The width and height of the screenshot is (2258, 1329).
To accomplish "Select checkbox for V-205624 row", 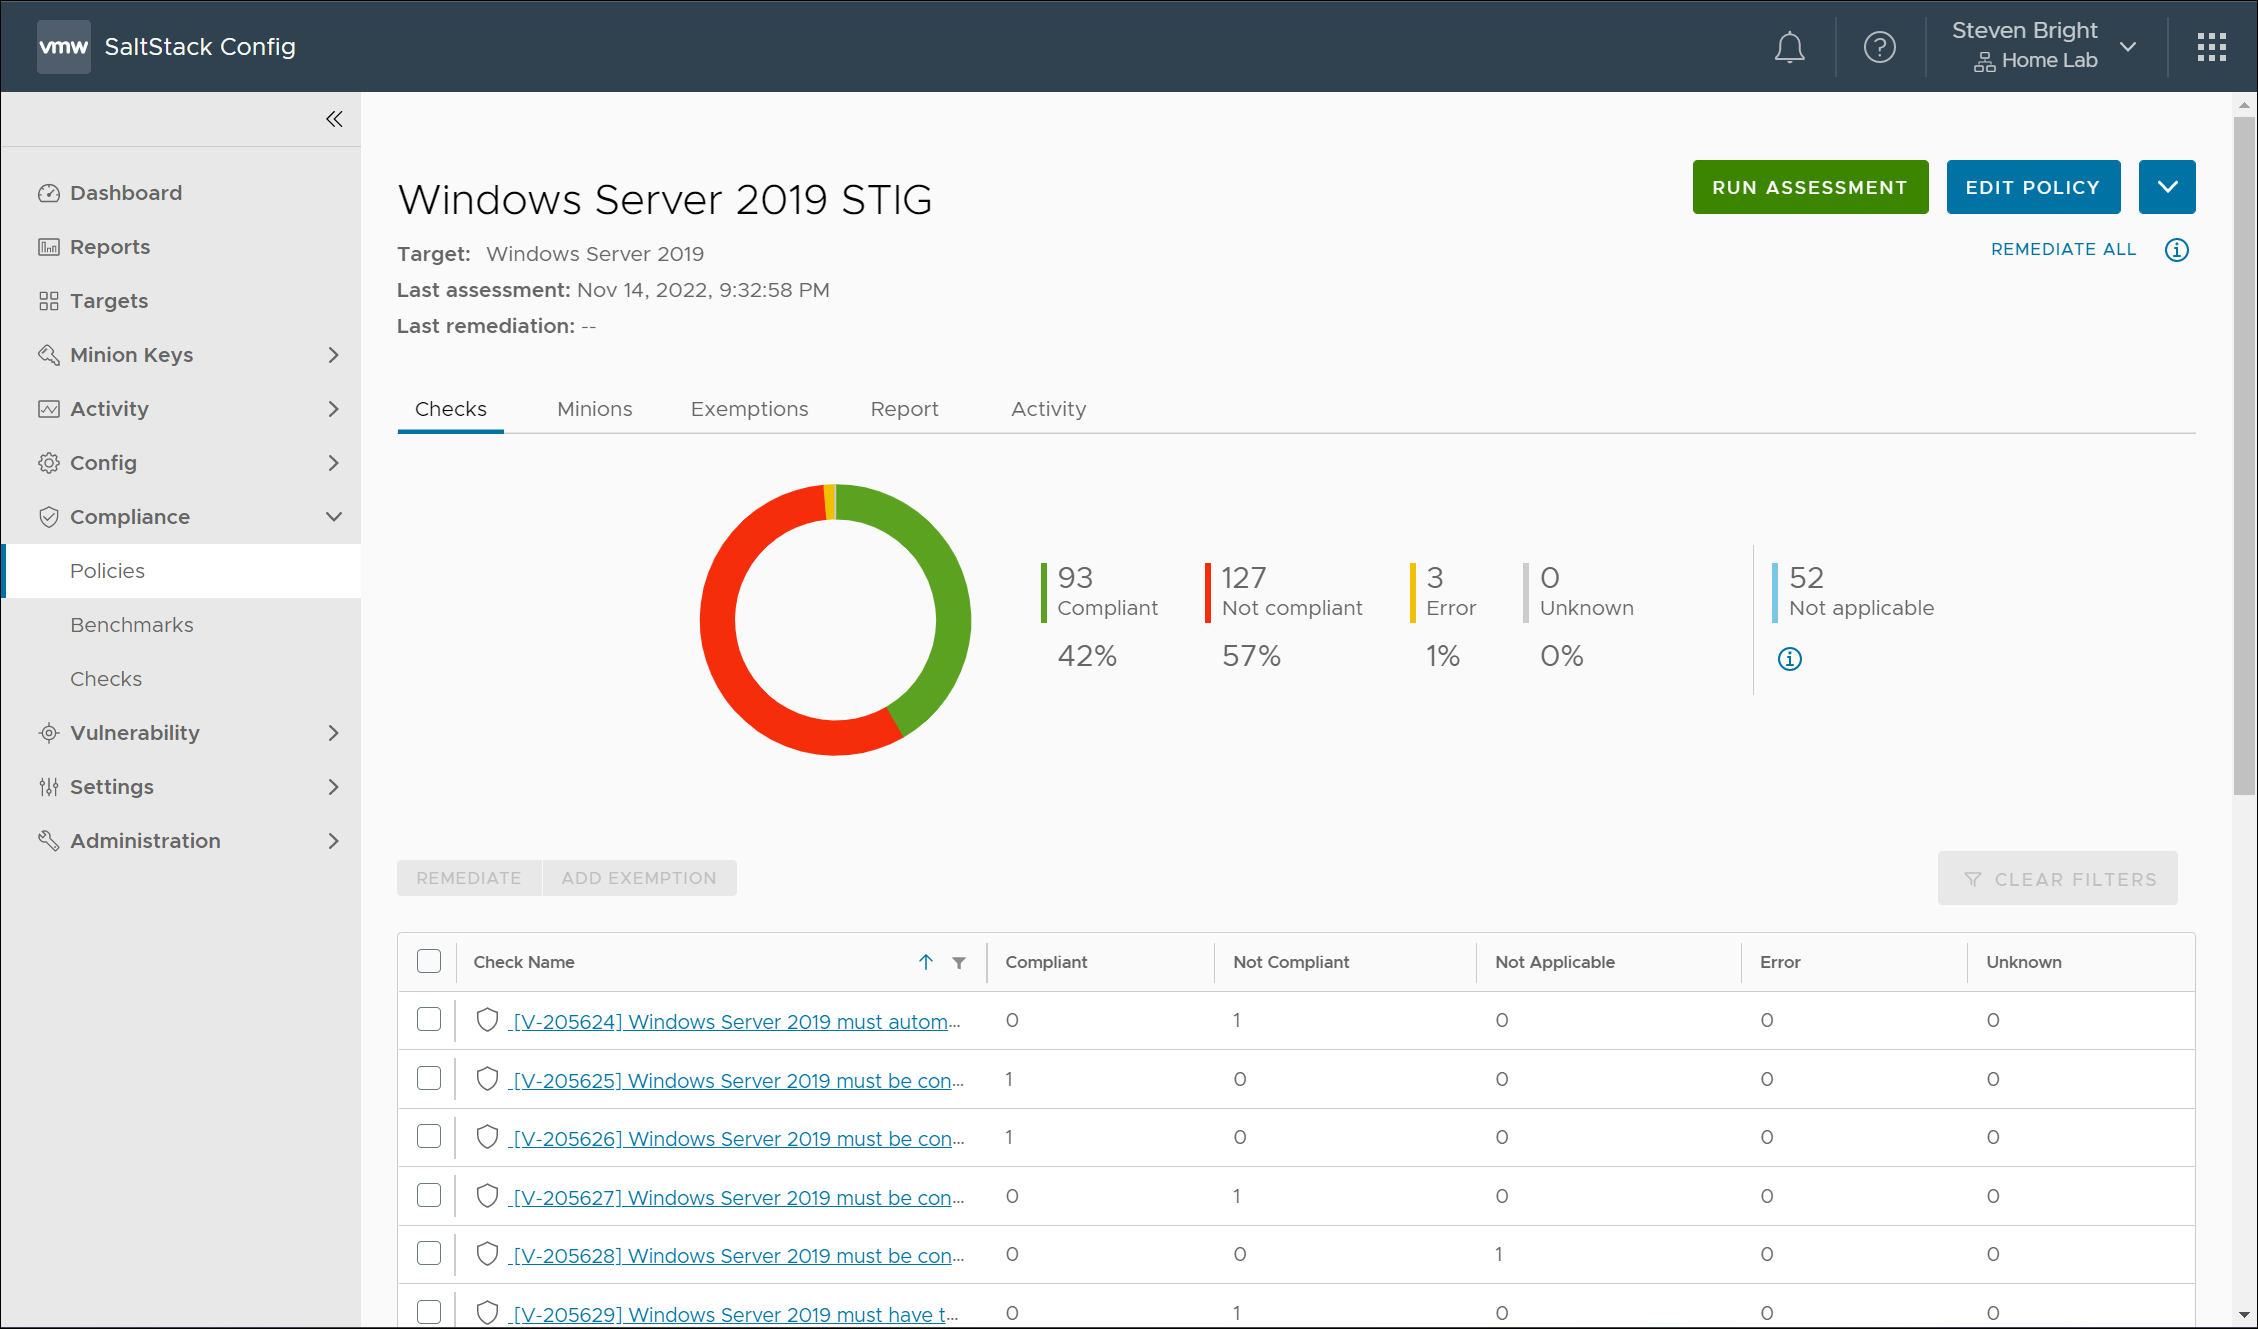I will 429,1019.
